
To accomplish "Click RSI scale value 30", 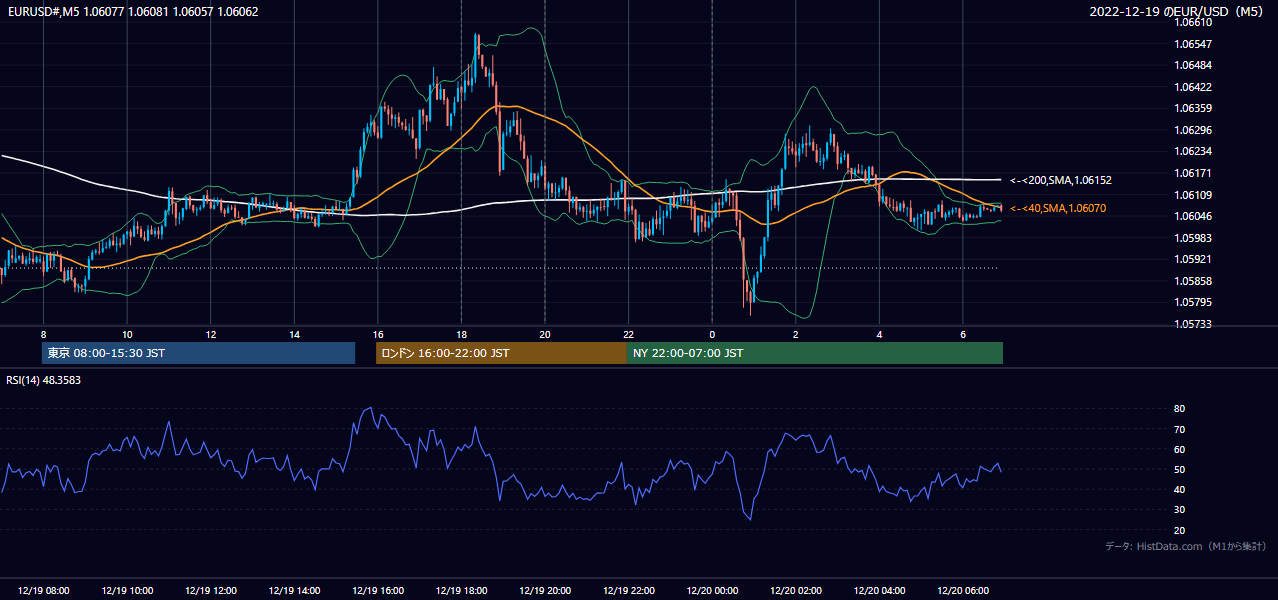I will click(x=1179, y=510).
